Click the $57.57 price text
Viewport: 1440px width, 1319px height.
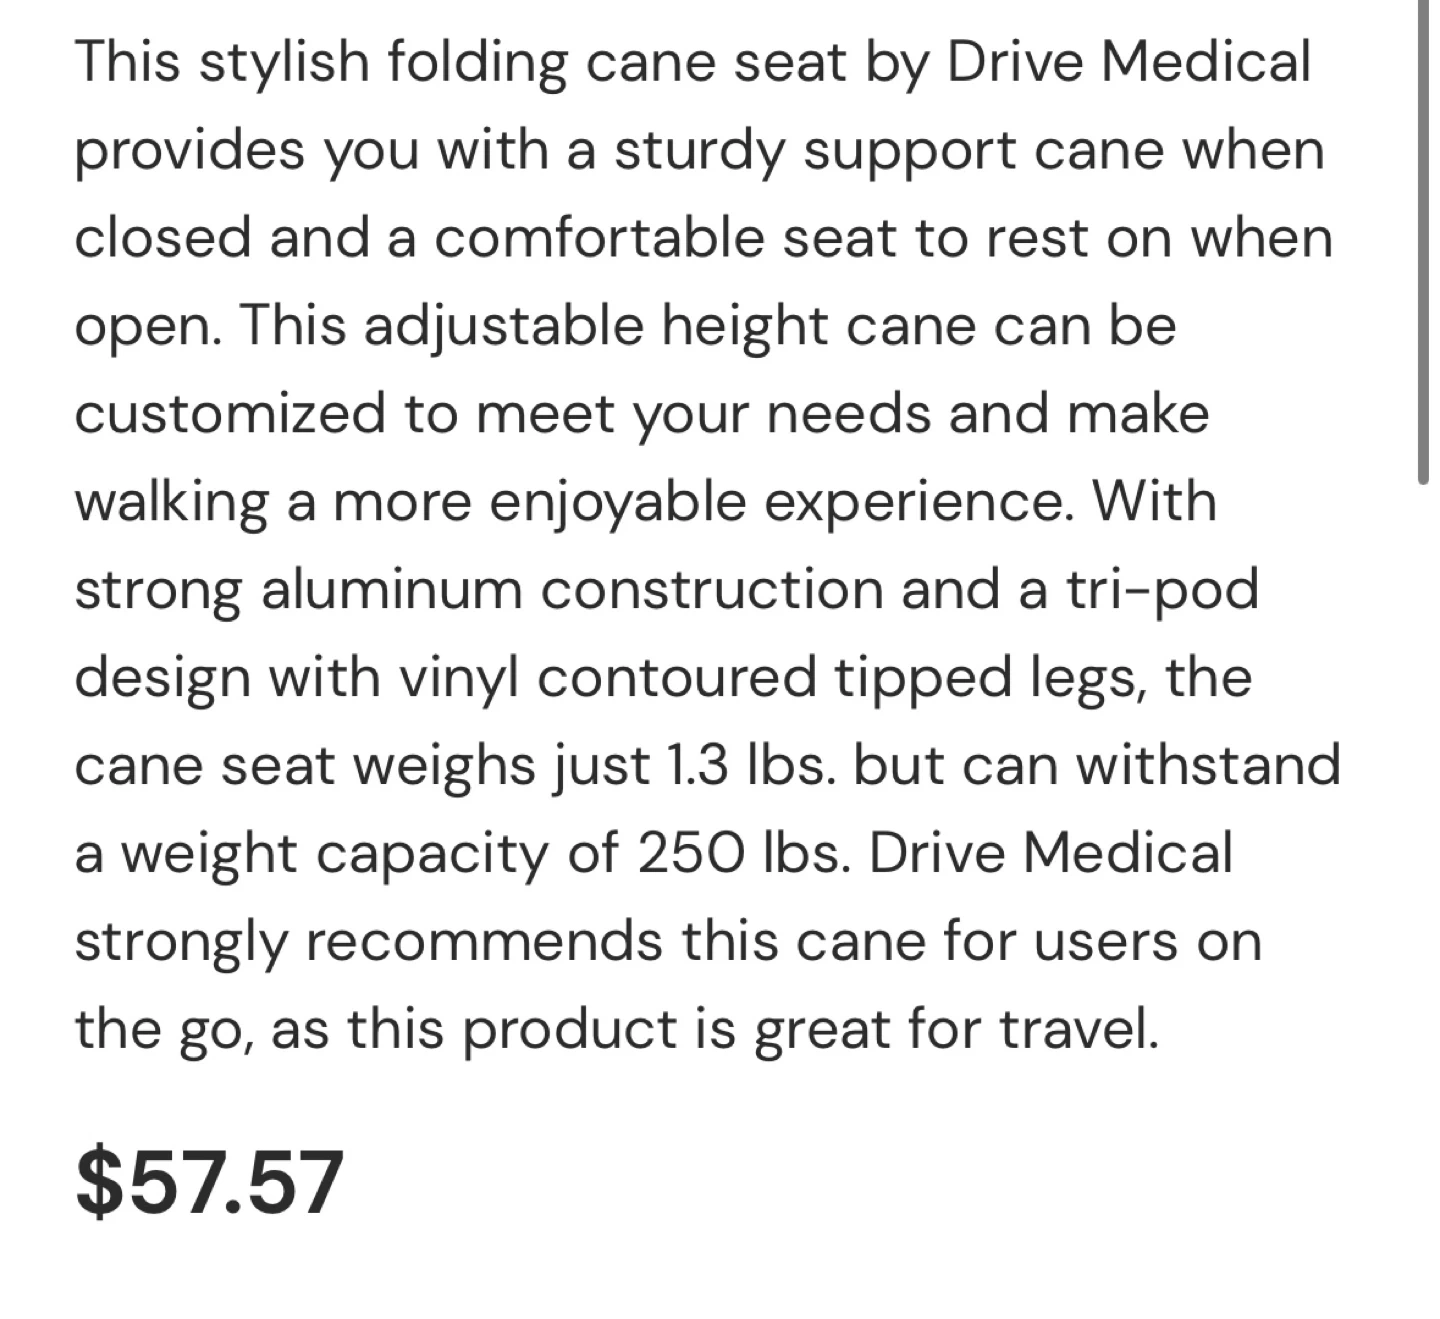[210, 1183]
